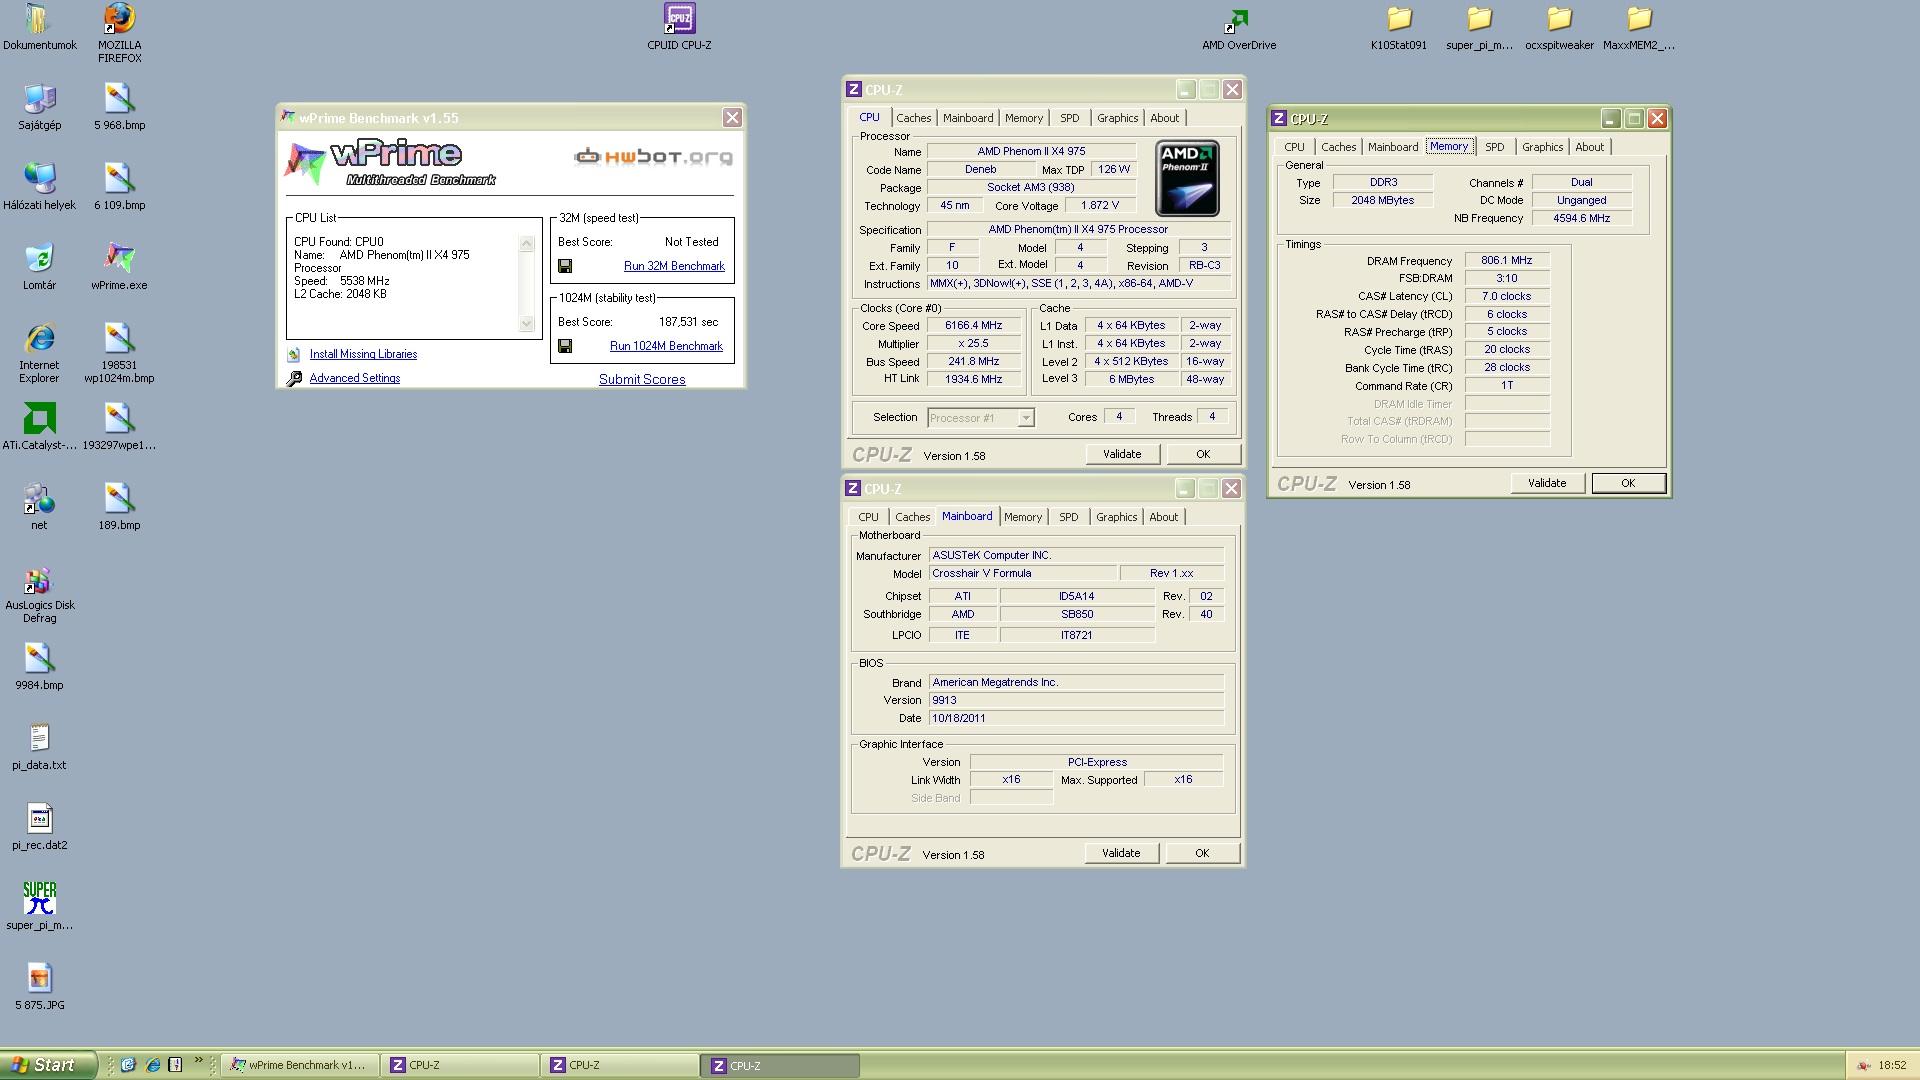
Task: Click Run 32M Benchmark link
Action: tap(674, 266)
